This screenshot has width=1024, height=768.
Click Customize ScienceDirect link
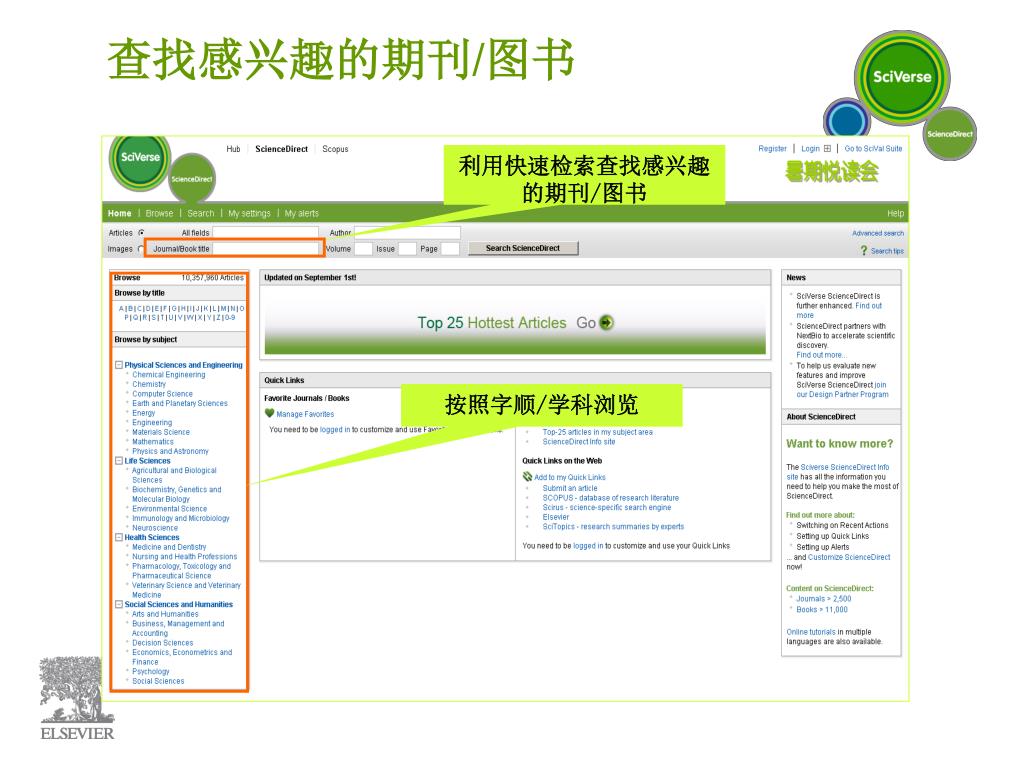pyautogui.click(x=849, y=558)
